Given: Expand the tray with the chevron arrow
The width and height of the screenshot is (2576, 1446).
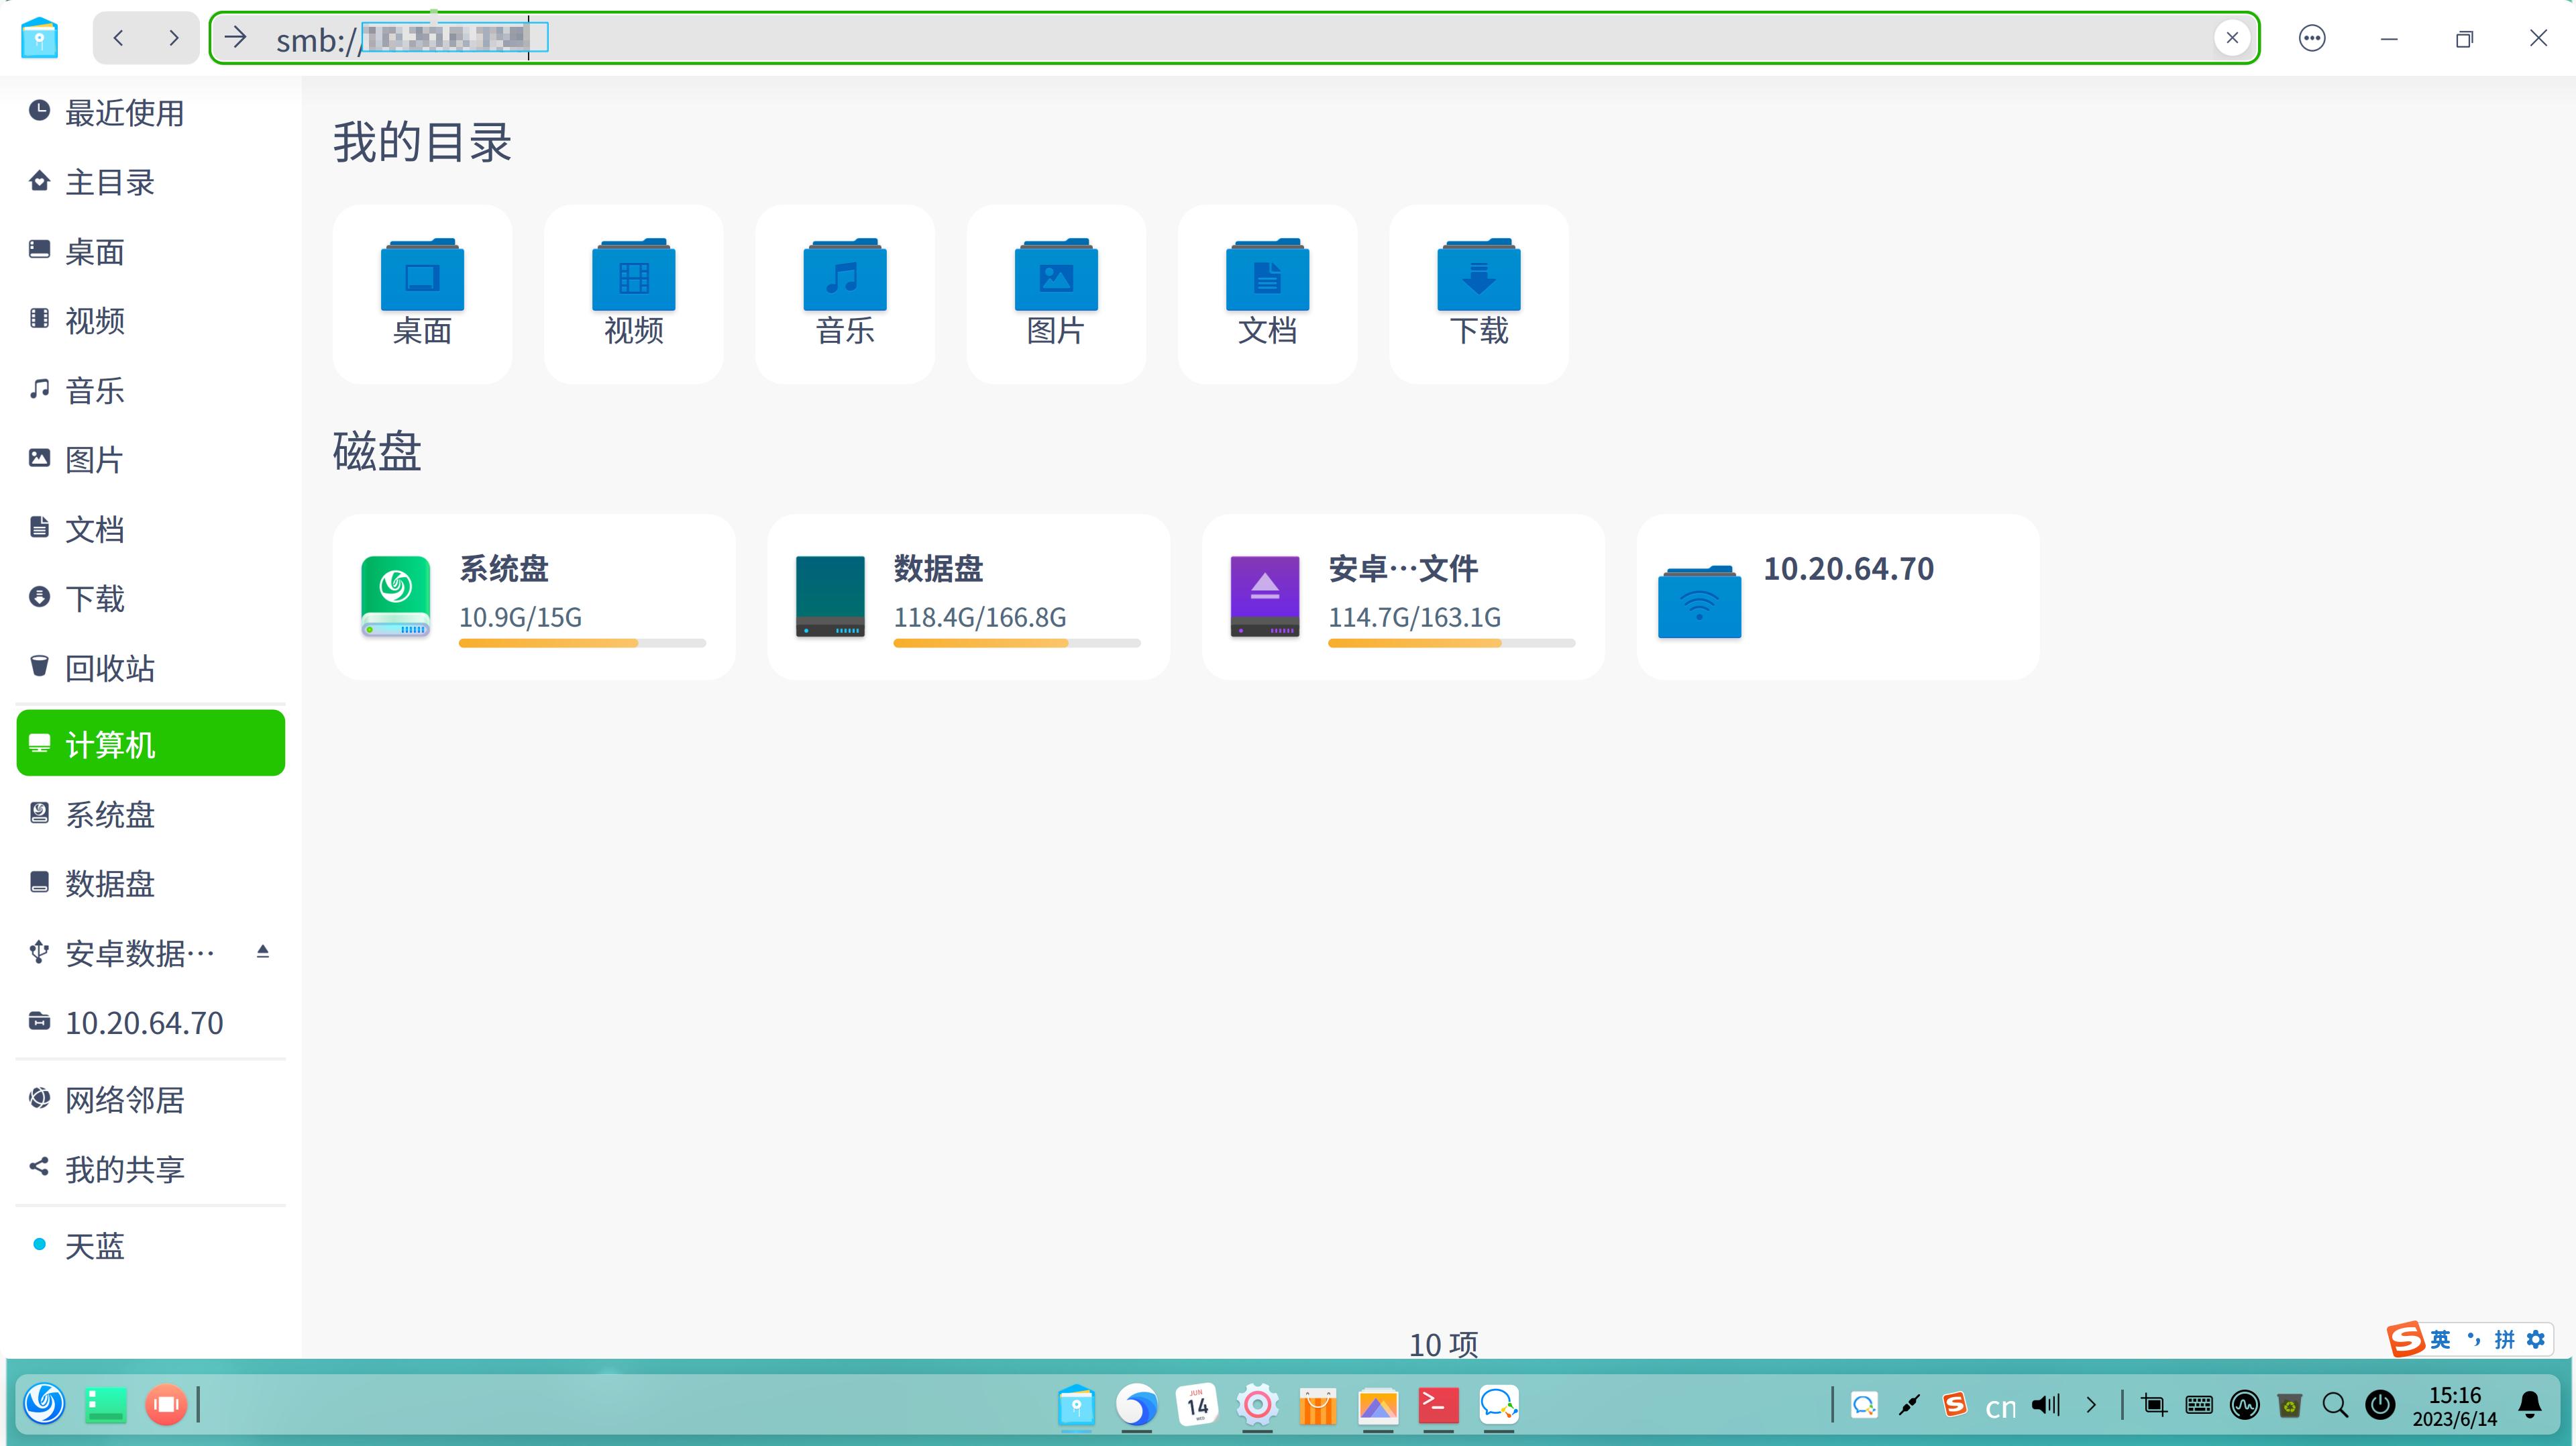Looking at the screenshot, I should (2091, 1405).
